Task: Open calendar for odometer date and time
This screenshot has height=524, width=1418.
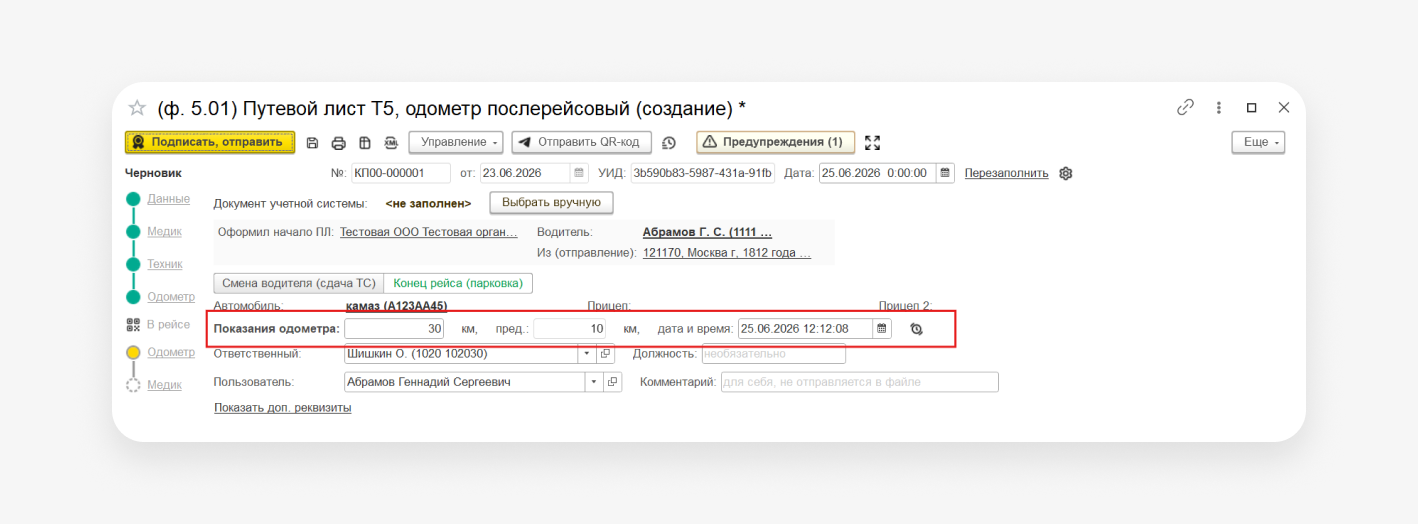Action: (x=882, y=328)
